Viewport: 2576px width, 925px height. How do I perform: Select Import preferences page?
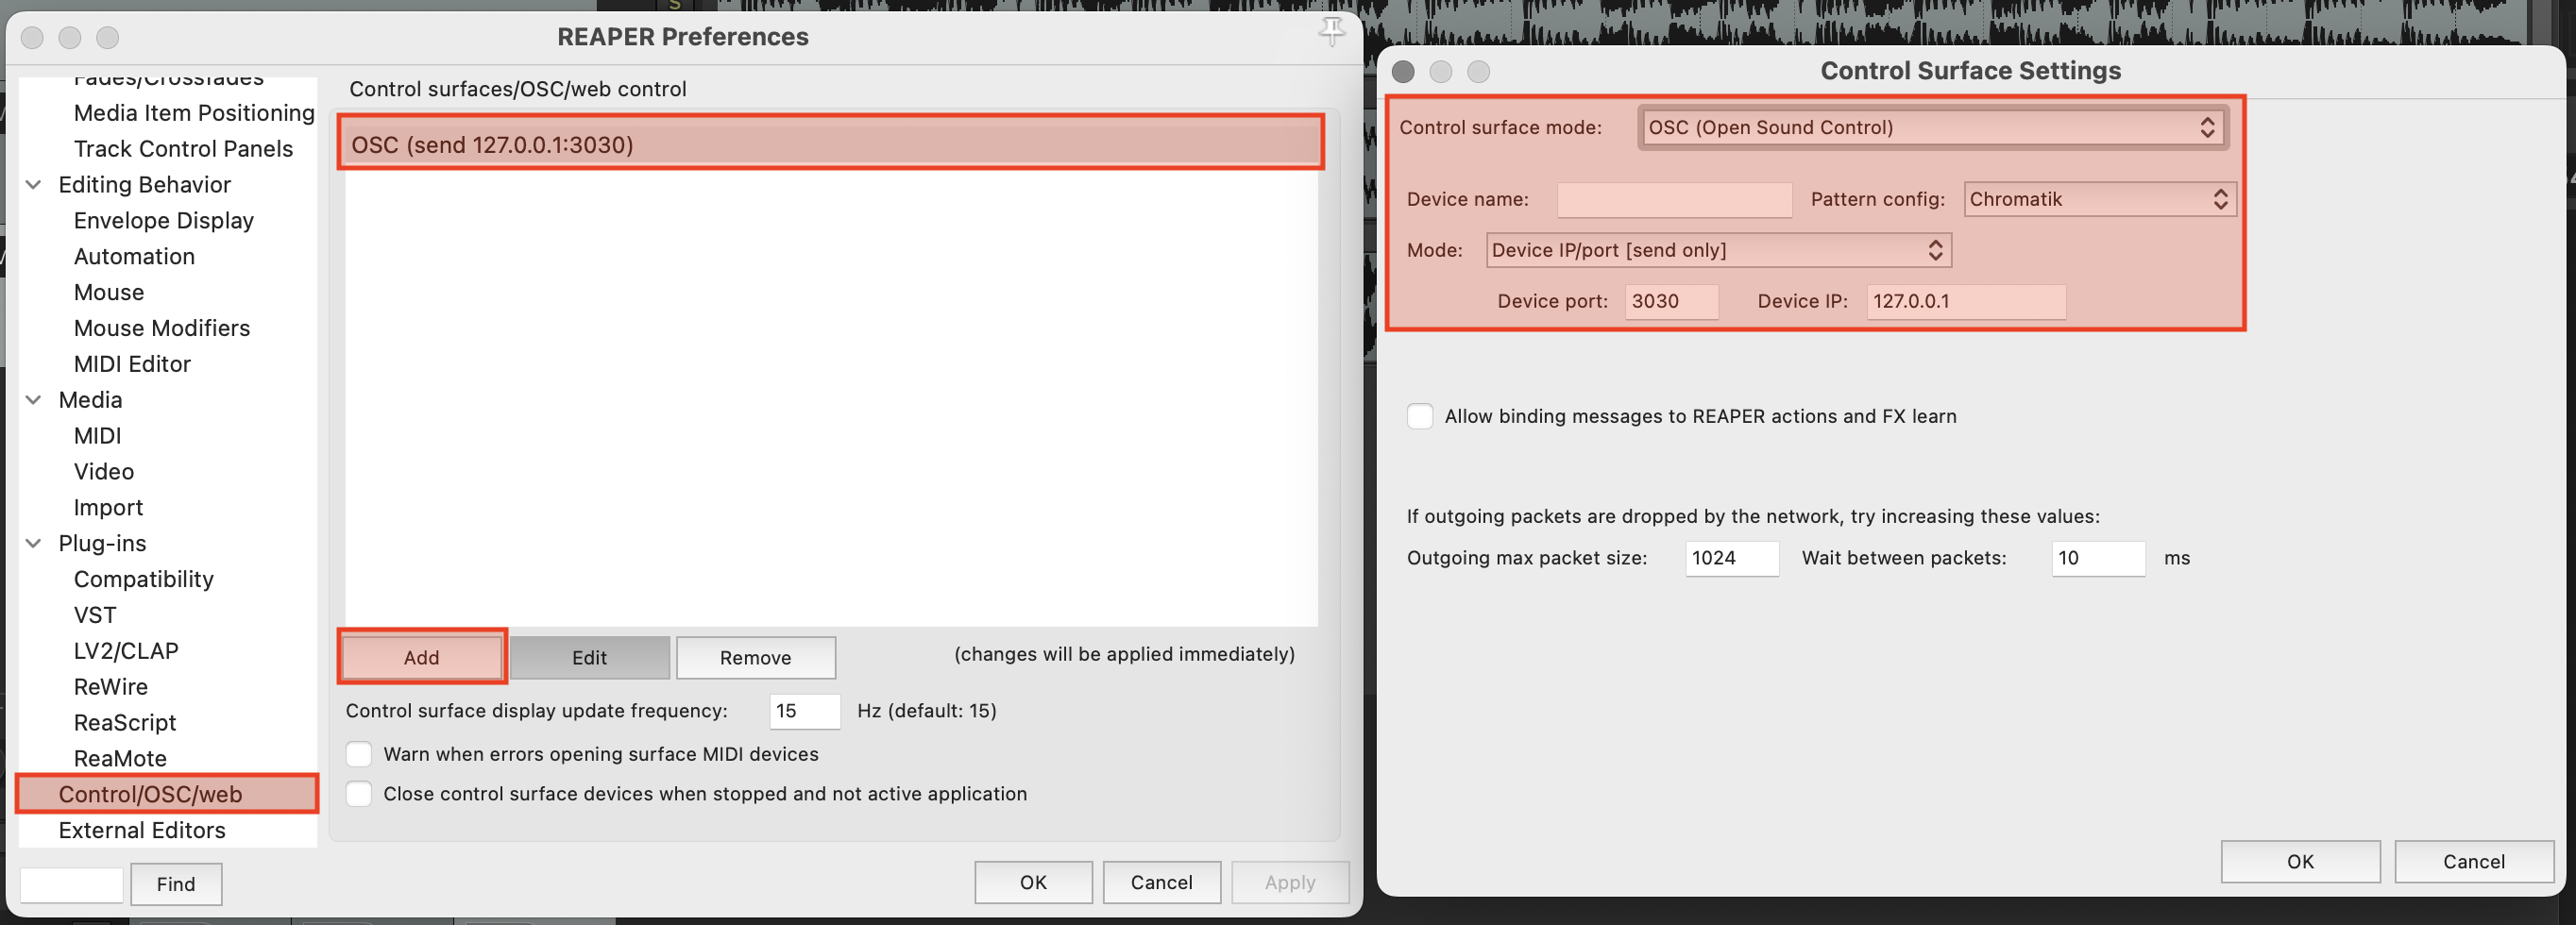(108, 508)
